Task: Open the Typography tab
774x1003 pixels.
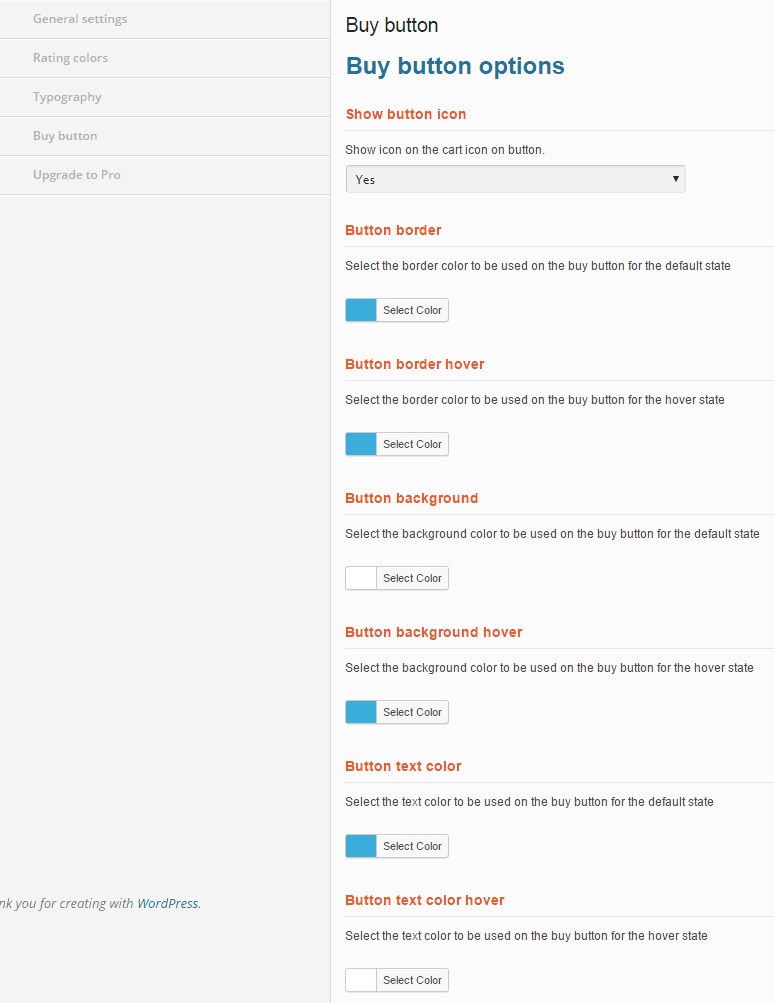Action: [x=165, y=97]
